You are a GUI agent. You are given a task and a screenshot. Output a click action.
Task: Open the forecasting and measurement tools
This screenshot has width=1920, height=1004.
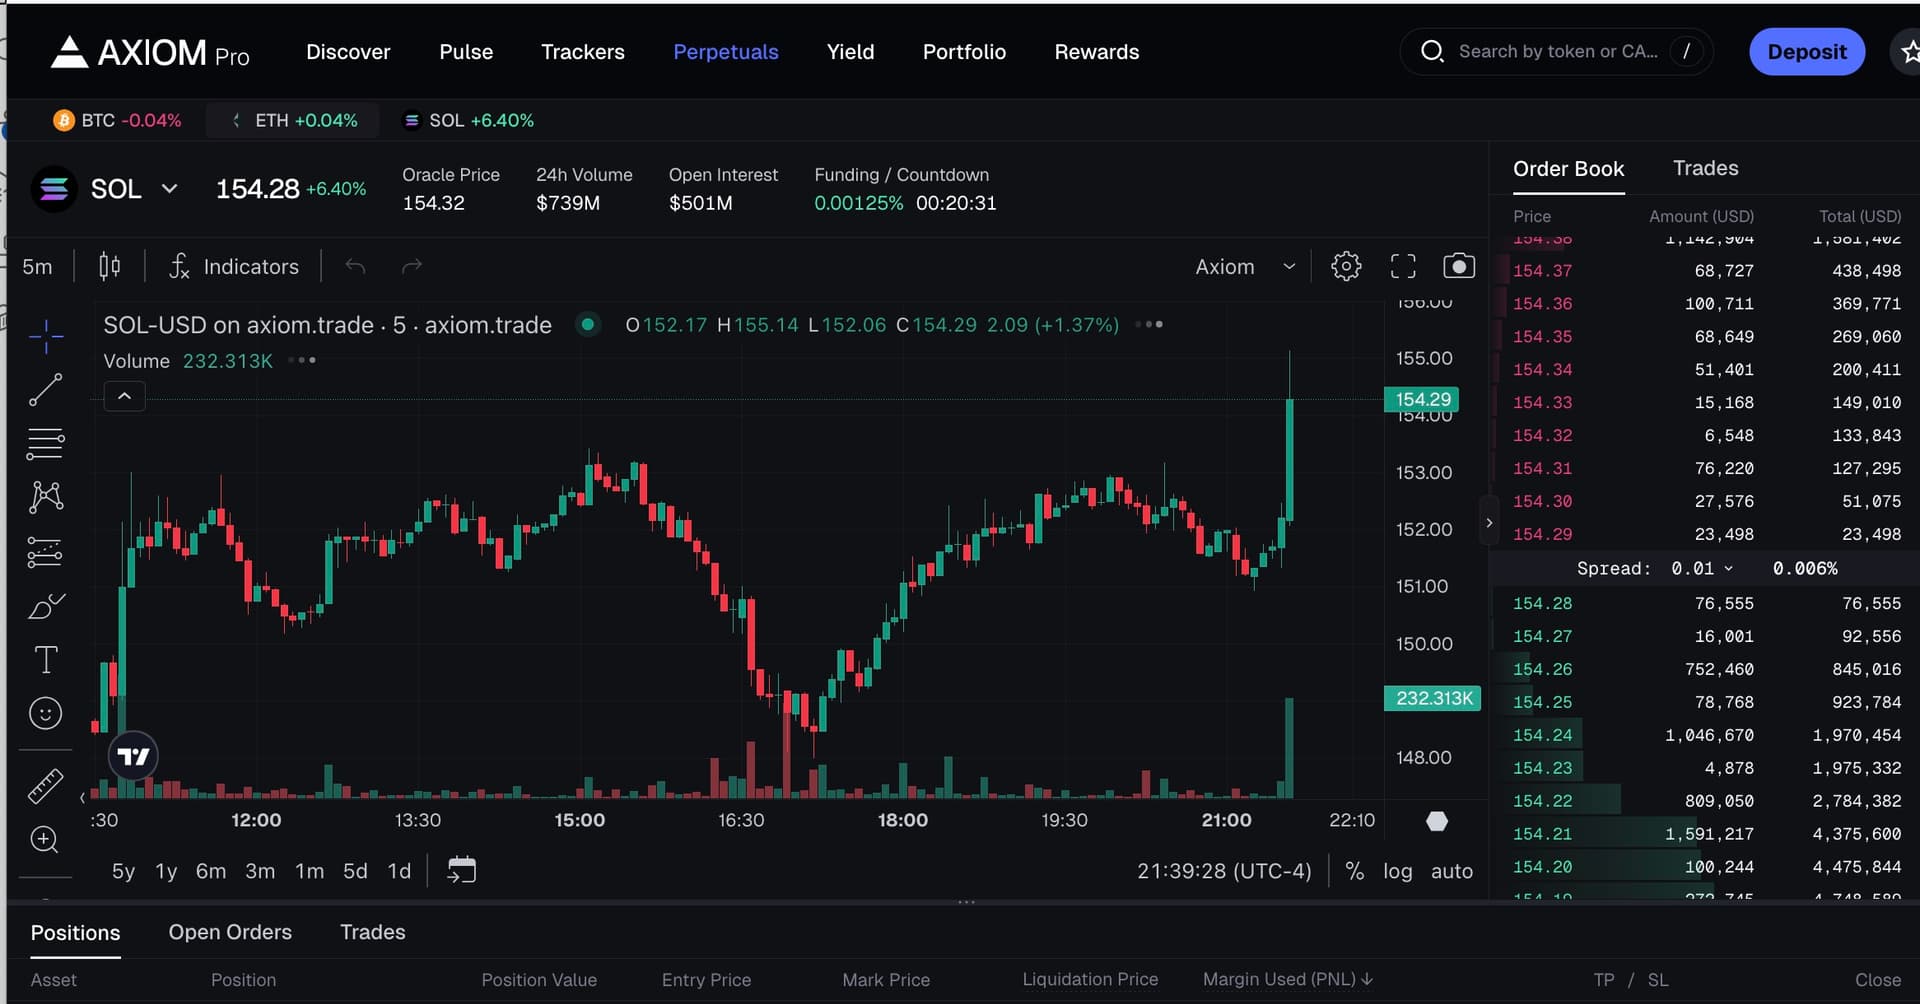tap(46, 552)
